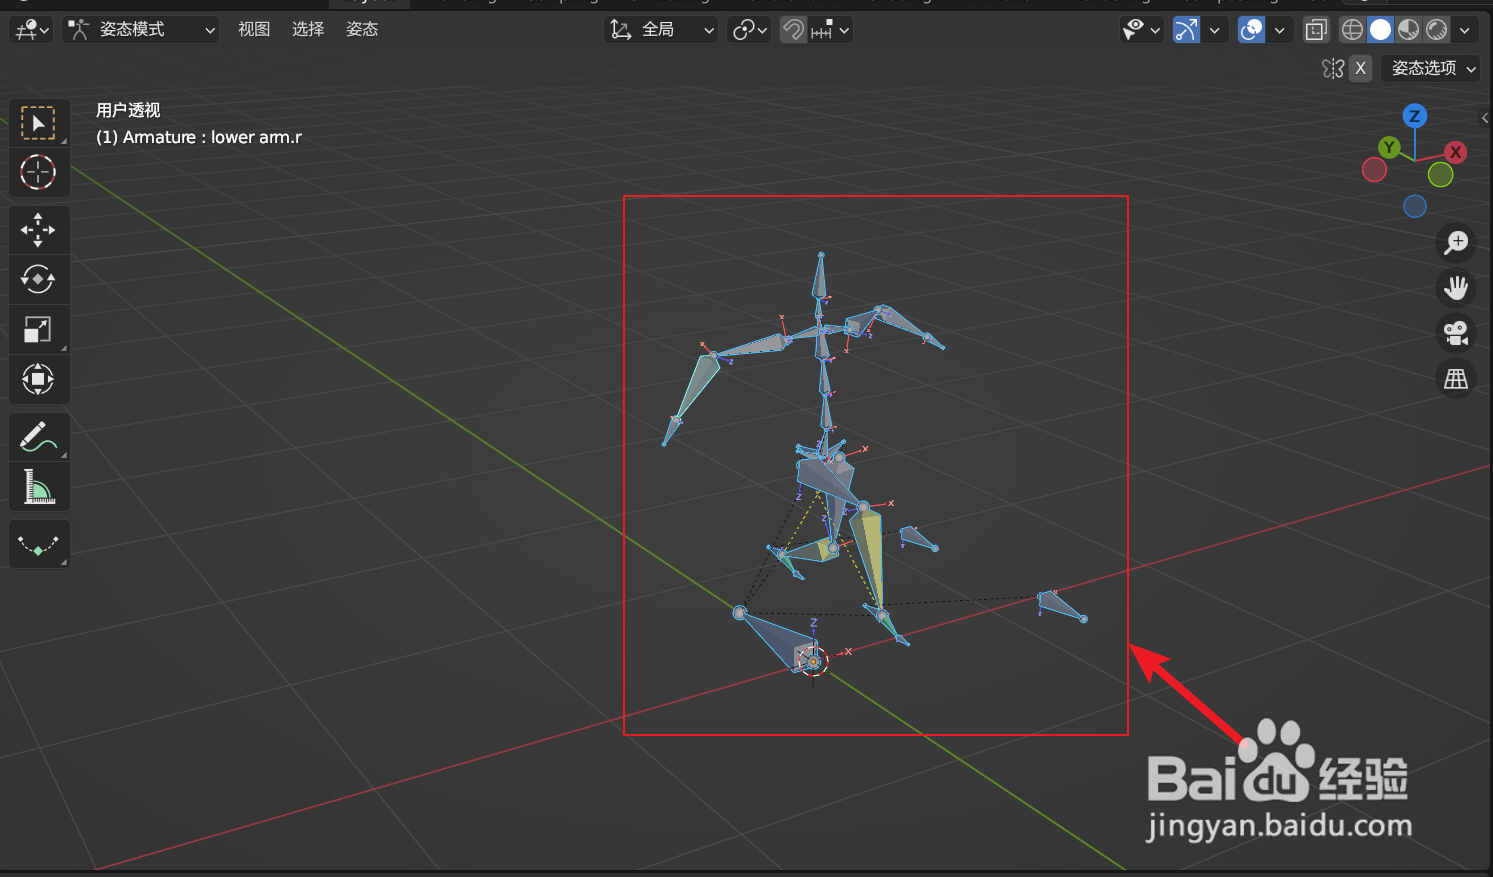Switch perspective/orthographic grid icon
The width and height of the screenshot is (1493, 877).
click(x=1456, y=379)
